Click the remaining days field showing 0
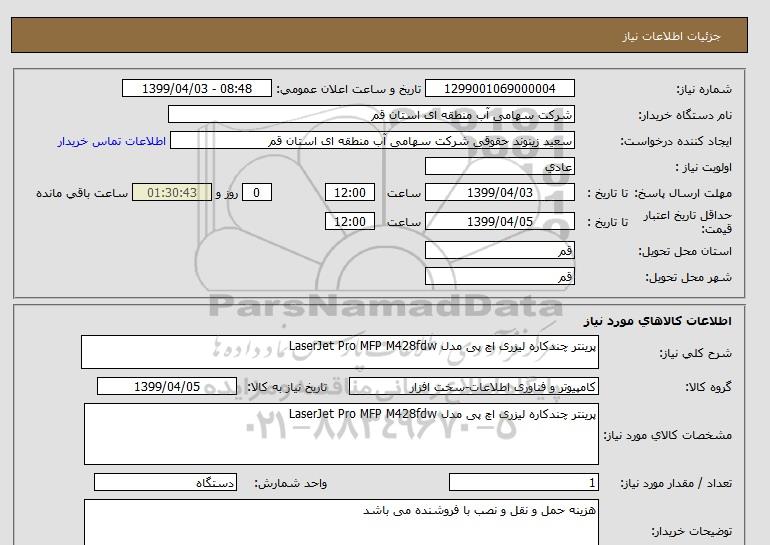Screen dimensions: 770x545 pos(256,192)
